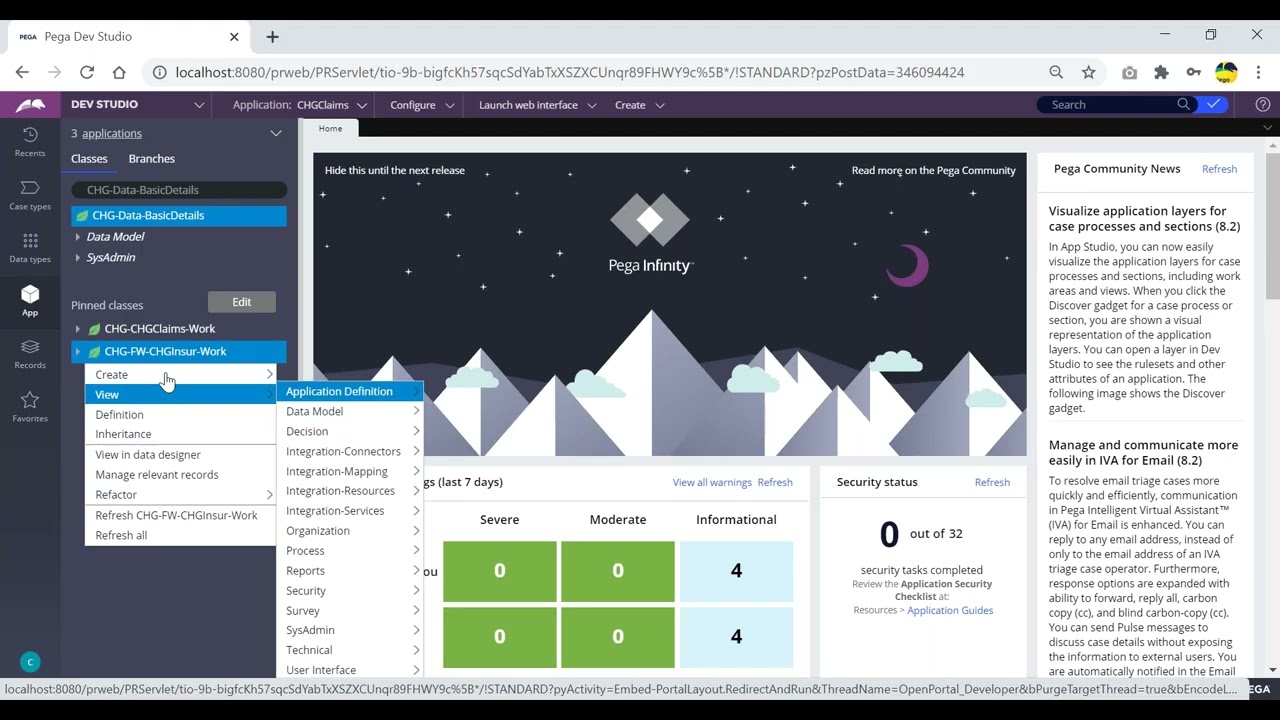Open the DEV STUDIO dropdown

137,104
